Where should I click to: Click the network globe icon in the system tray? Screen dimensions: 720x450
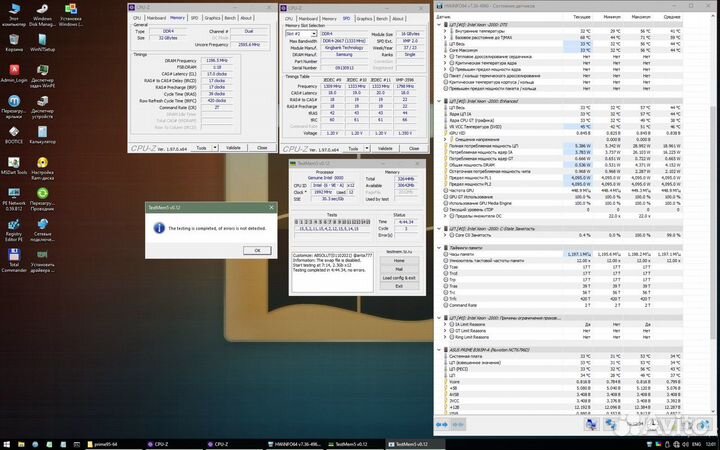tap(676, 444)
